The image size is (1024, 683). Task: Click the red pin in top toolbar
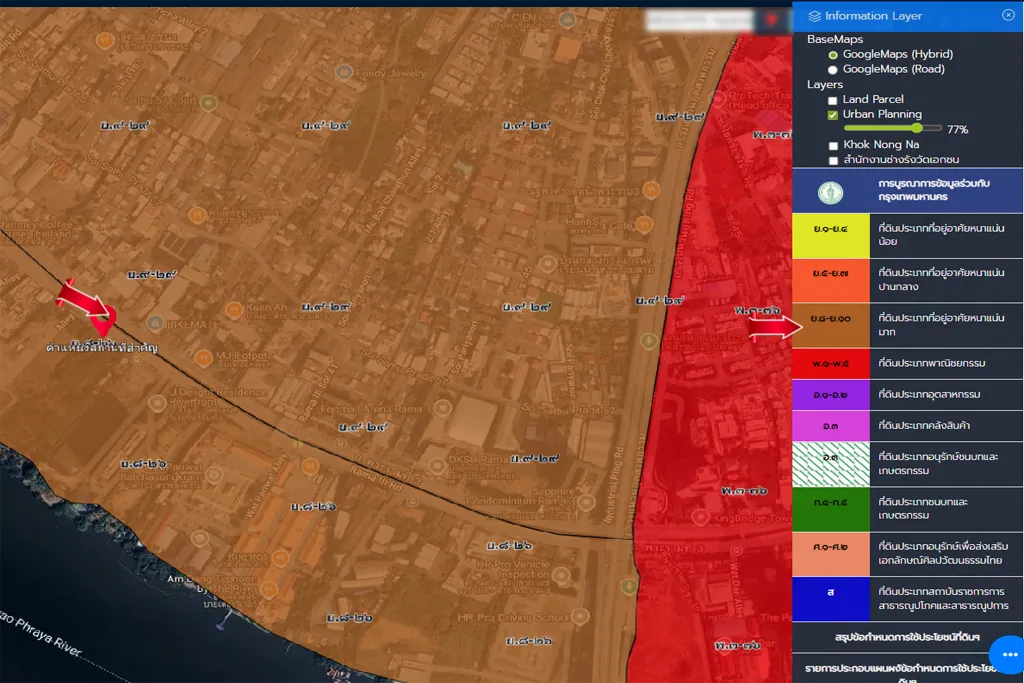tap(771, 20)
